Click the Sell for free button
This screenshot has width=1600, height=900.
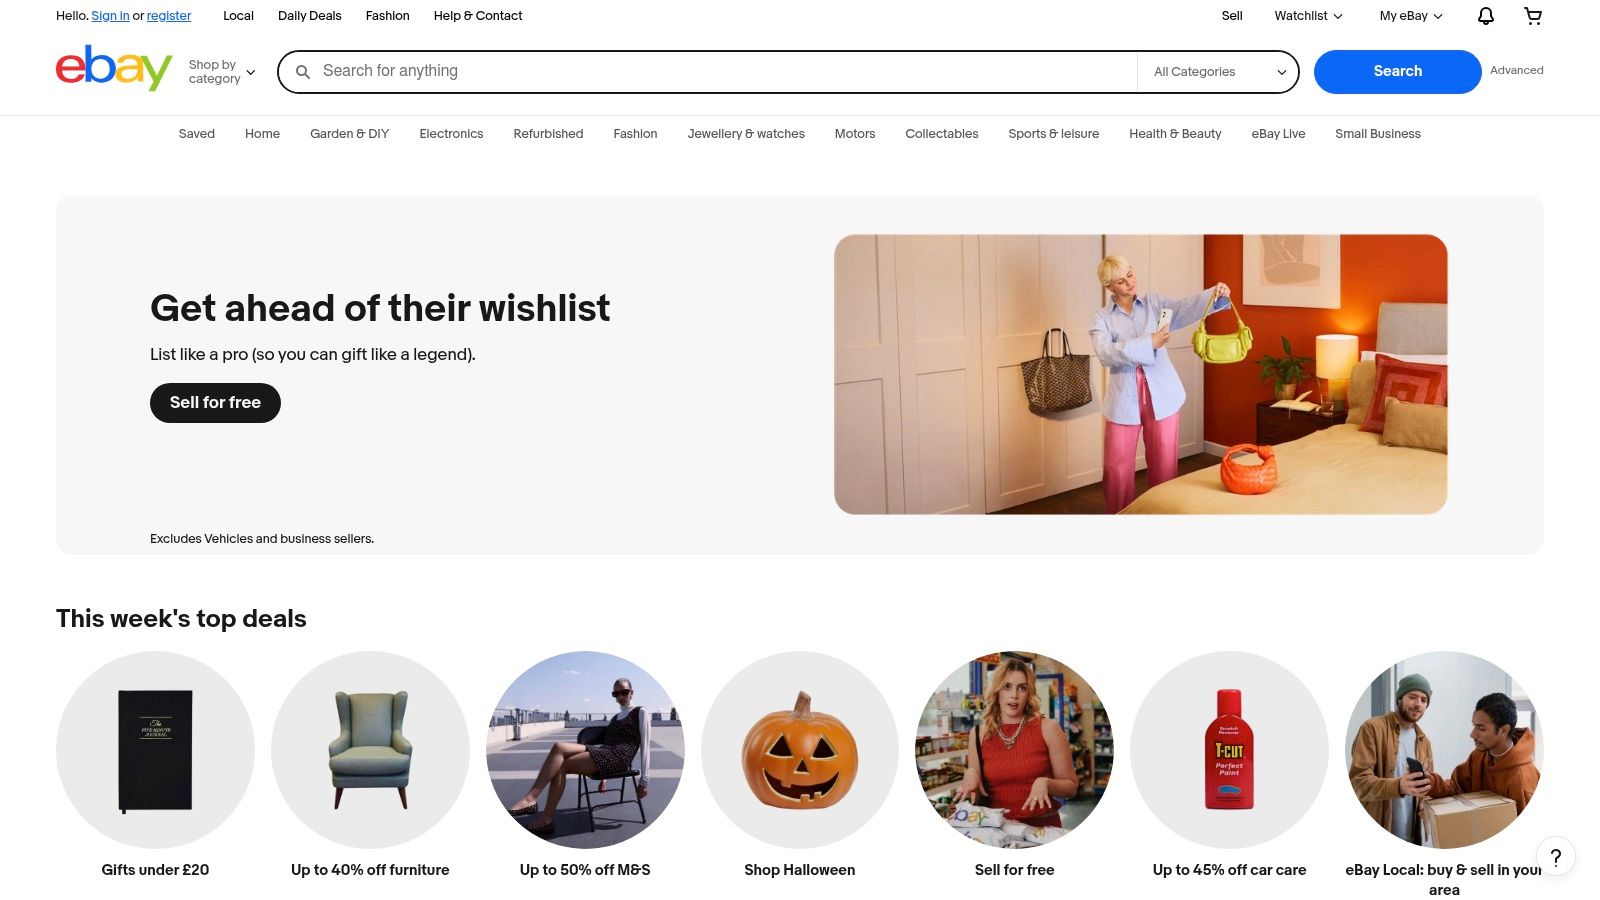coord(215,403)
